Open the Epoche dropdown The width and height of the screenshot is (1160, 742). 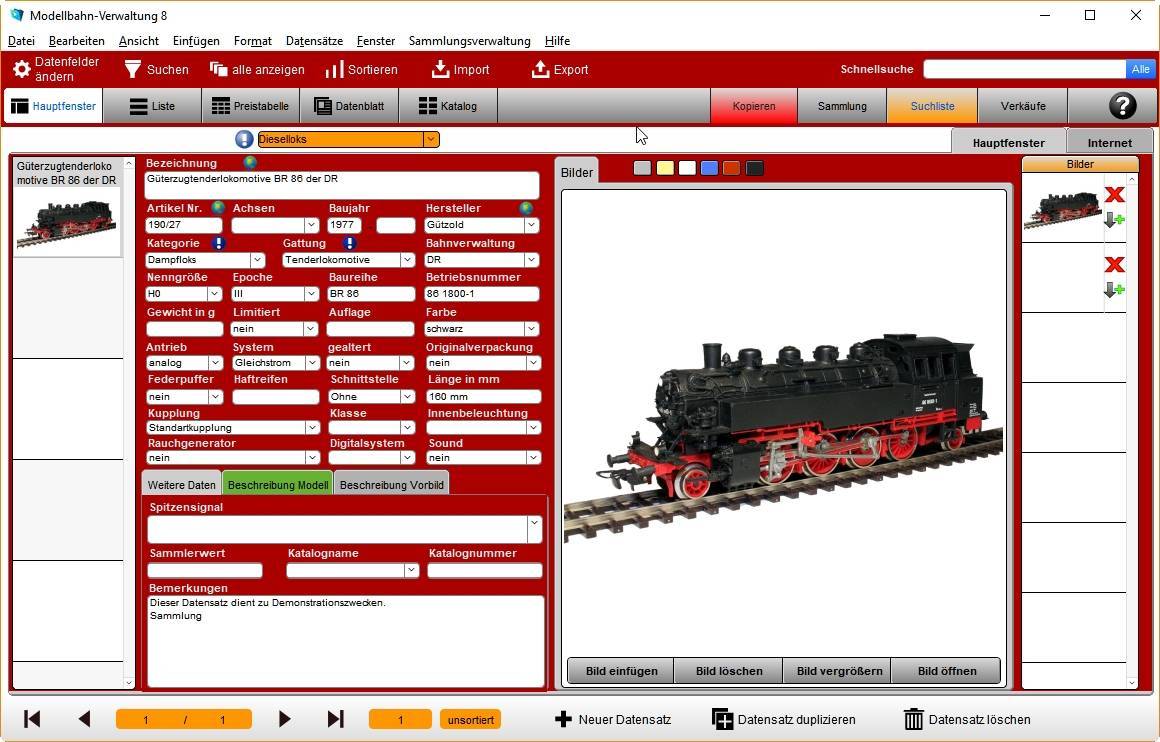click(310, 294)
